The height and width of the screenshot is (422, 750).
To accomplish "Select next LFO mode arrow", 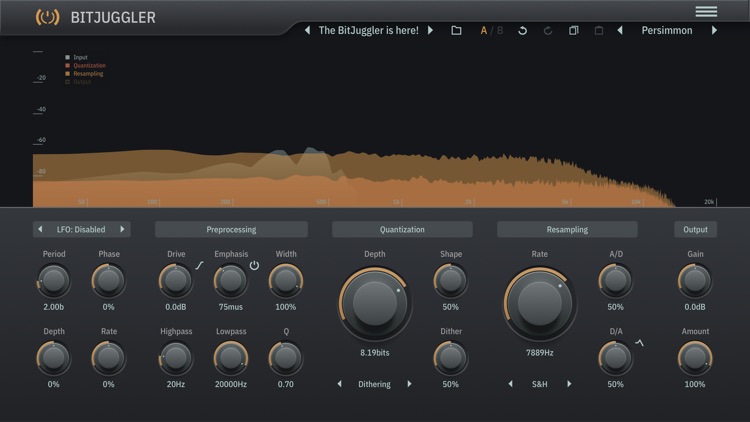I will pyautogui.click(x=122, y=229).
